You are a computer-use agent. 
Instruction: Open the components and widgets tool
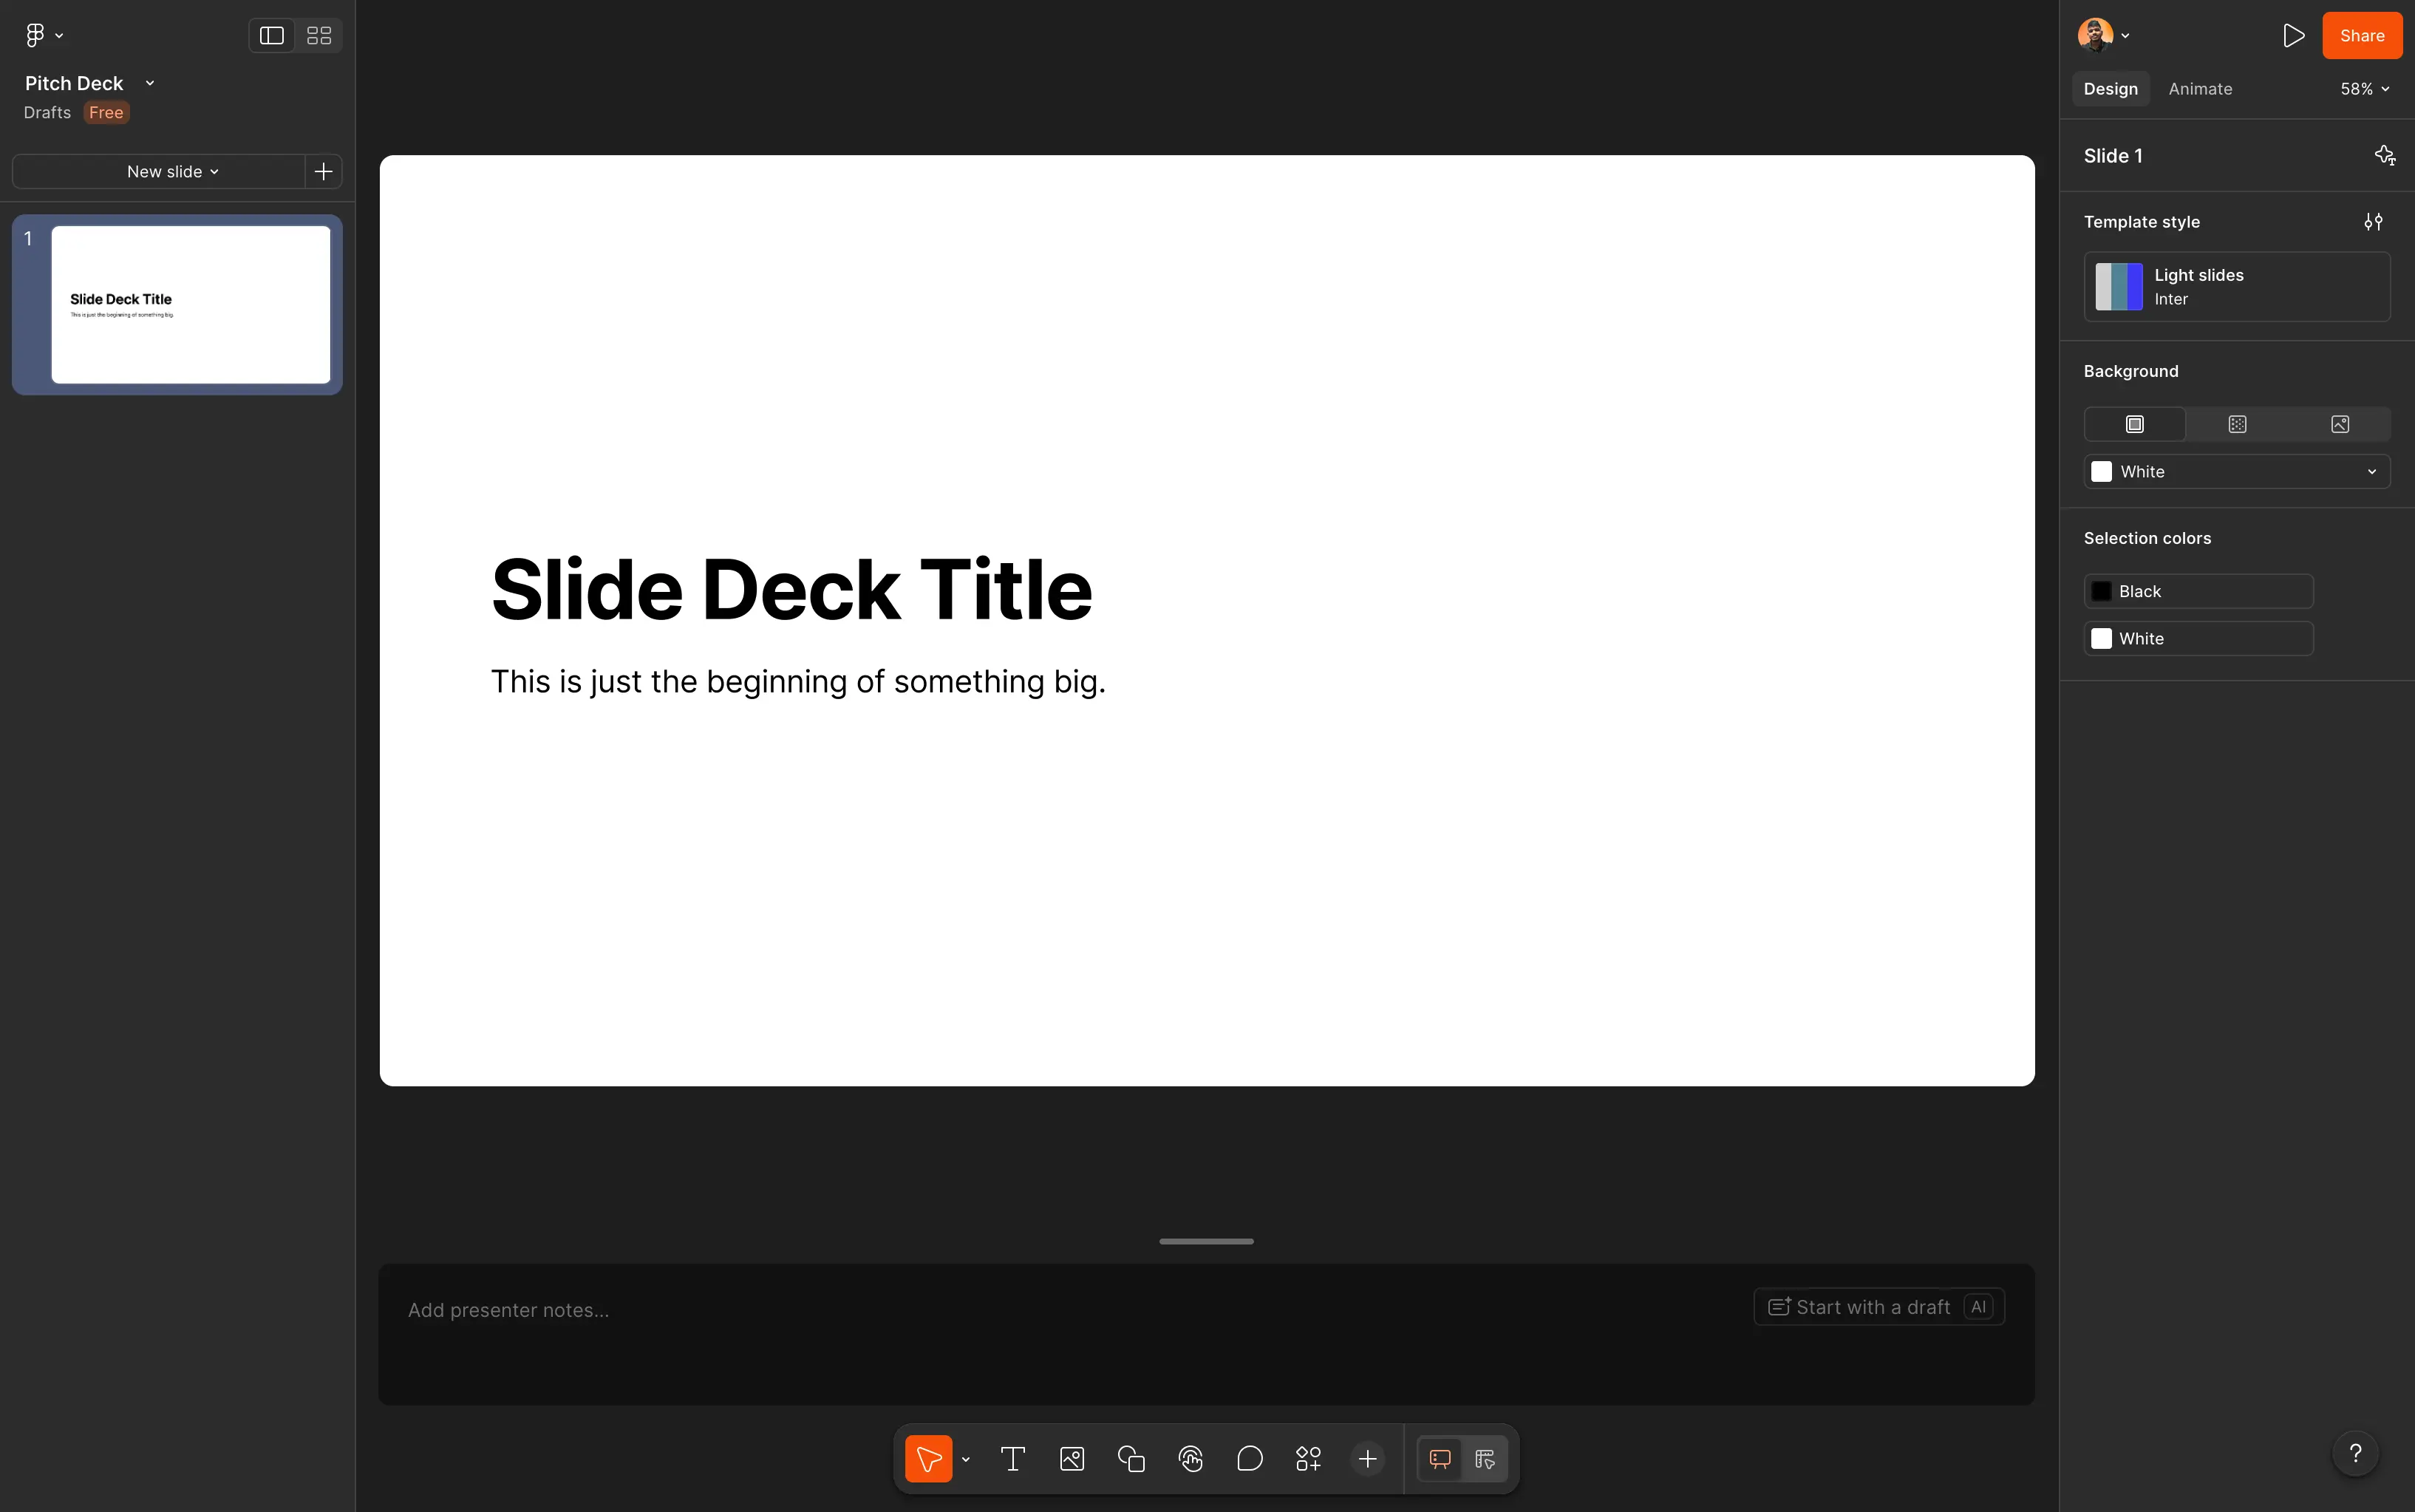tap(1308, 1459)
